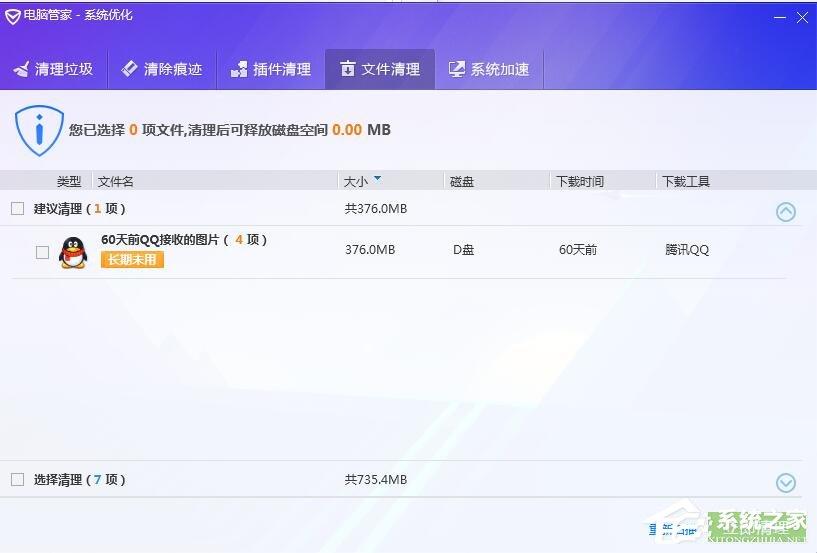Click the QQ penguin icon
Screen dimensions: 817x553
pos(73,252)
